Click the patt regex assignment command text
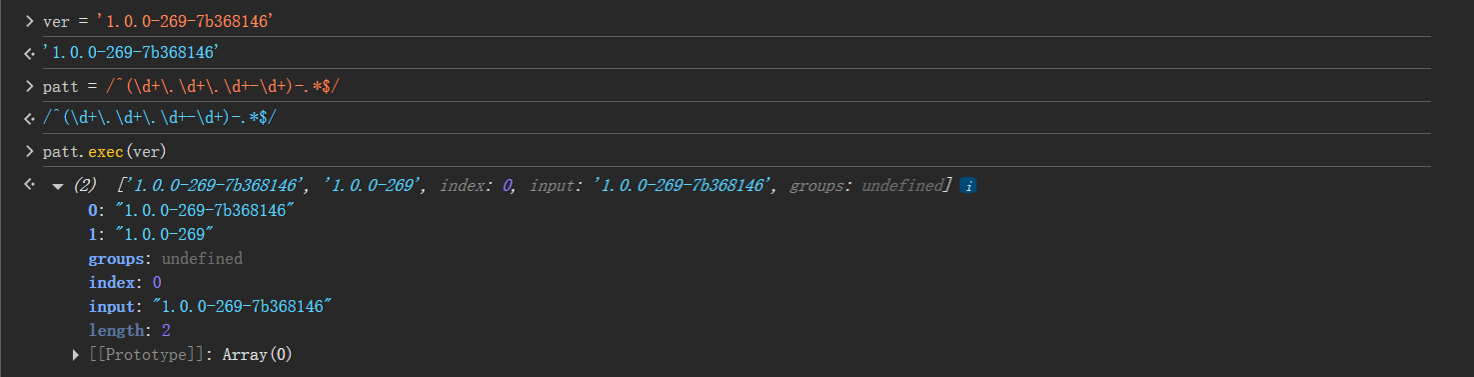This screenshot has height=377, width=1474. [x=191, y=87]
